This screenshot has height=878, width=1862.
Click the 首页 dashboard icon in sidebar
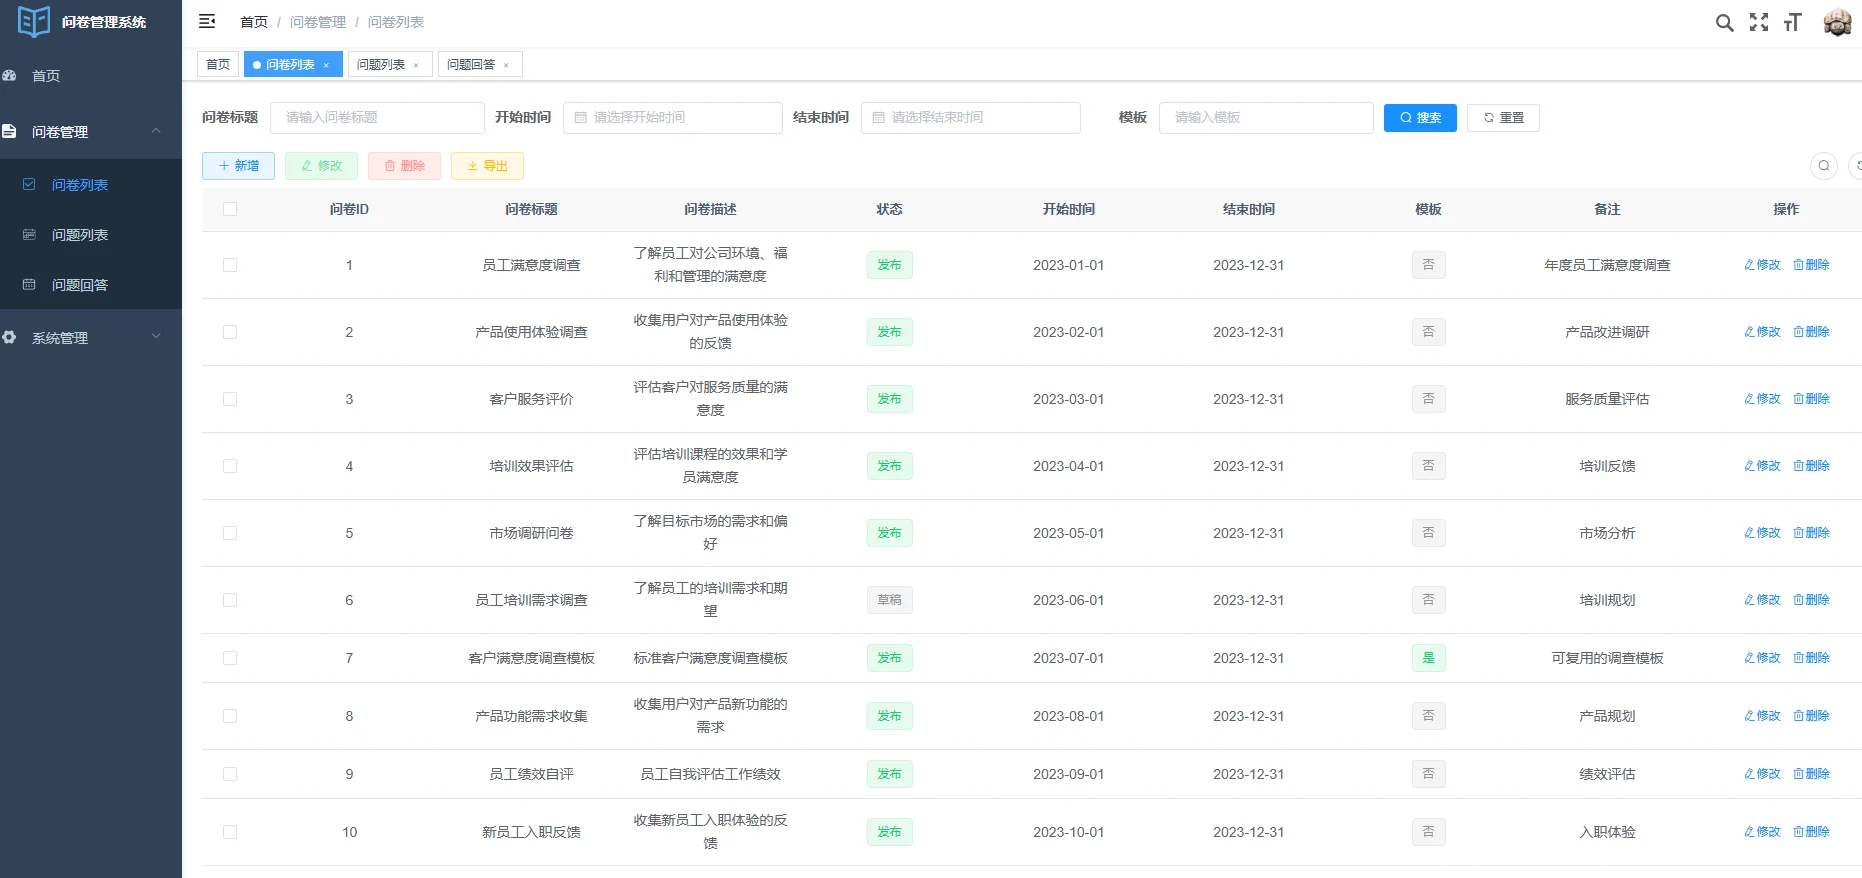tap(10, 76)
